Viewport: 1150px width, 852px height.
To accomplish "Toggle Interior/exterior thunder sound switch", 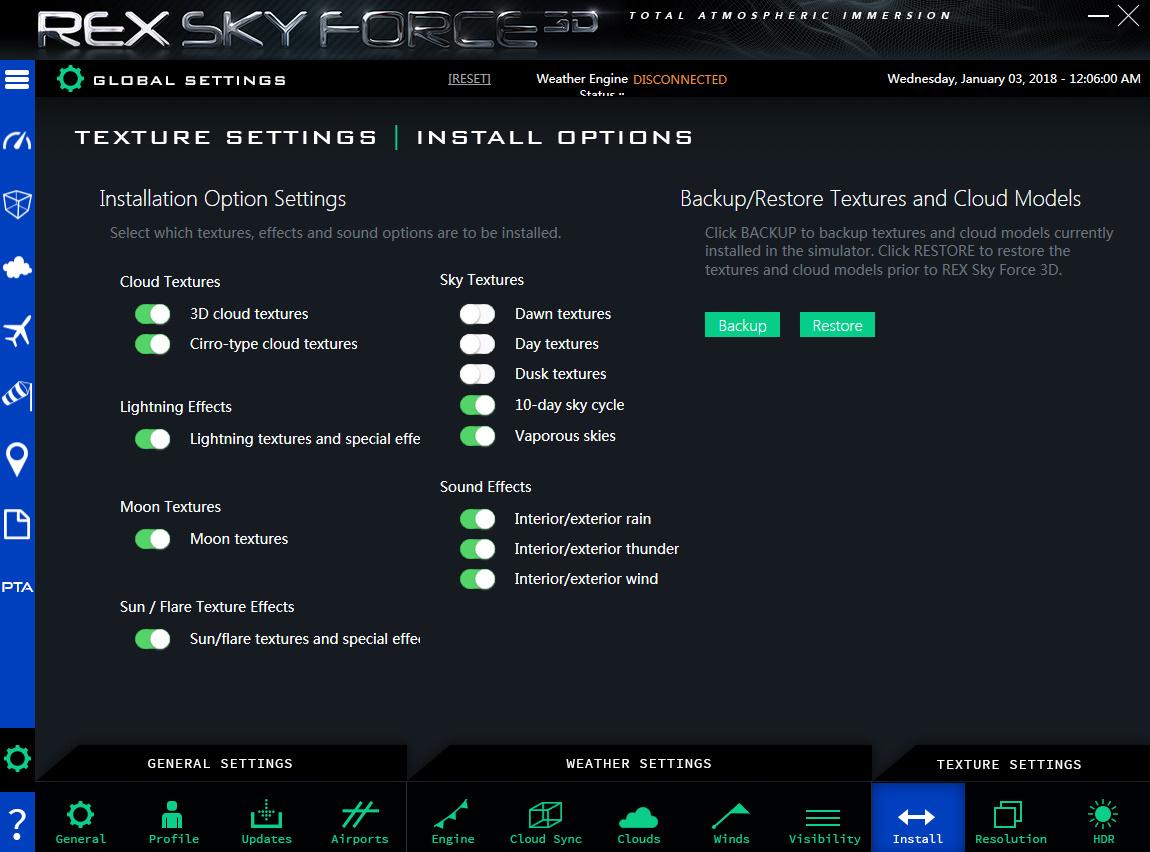I will pos(477,548).
